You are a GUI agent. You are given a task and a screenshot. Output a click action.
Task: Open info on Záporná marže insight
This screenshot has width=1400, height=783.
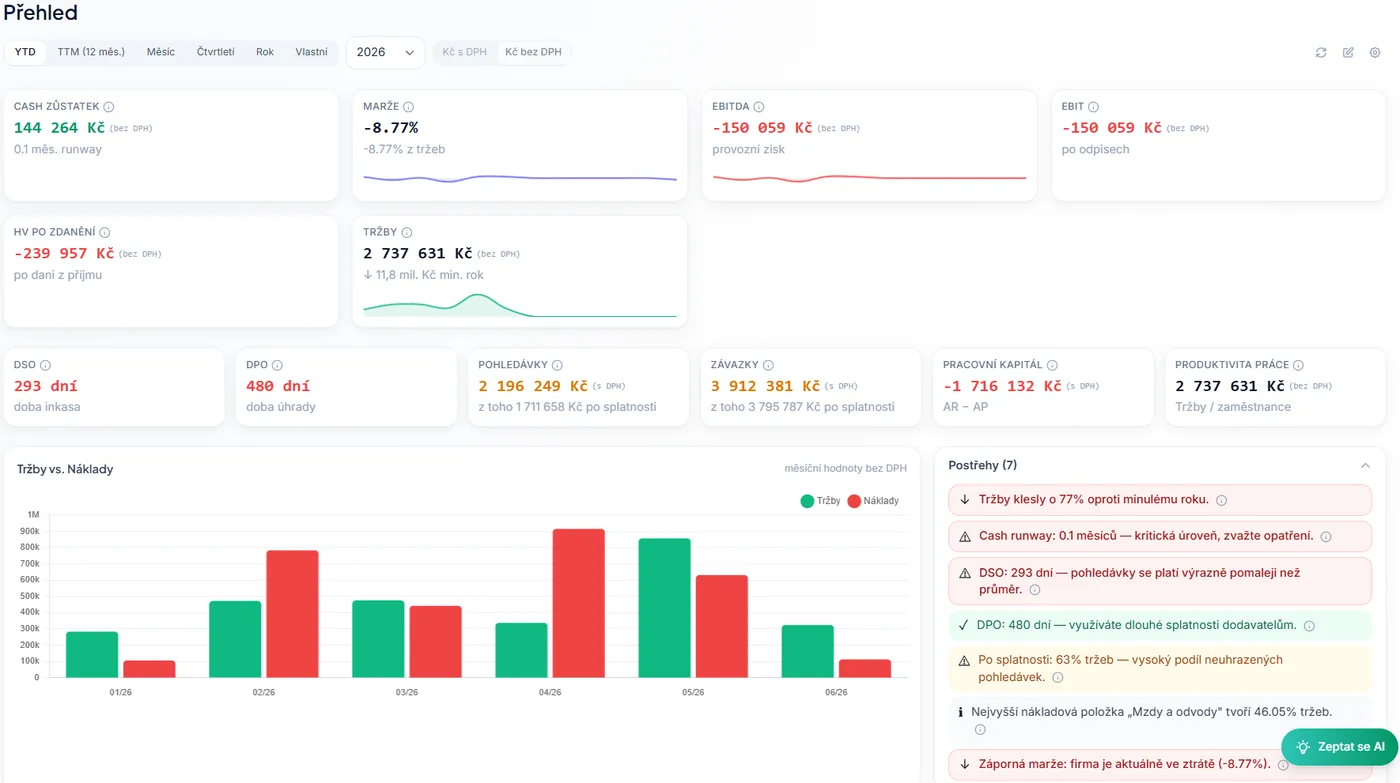1283,765
